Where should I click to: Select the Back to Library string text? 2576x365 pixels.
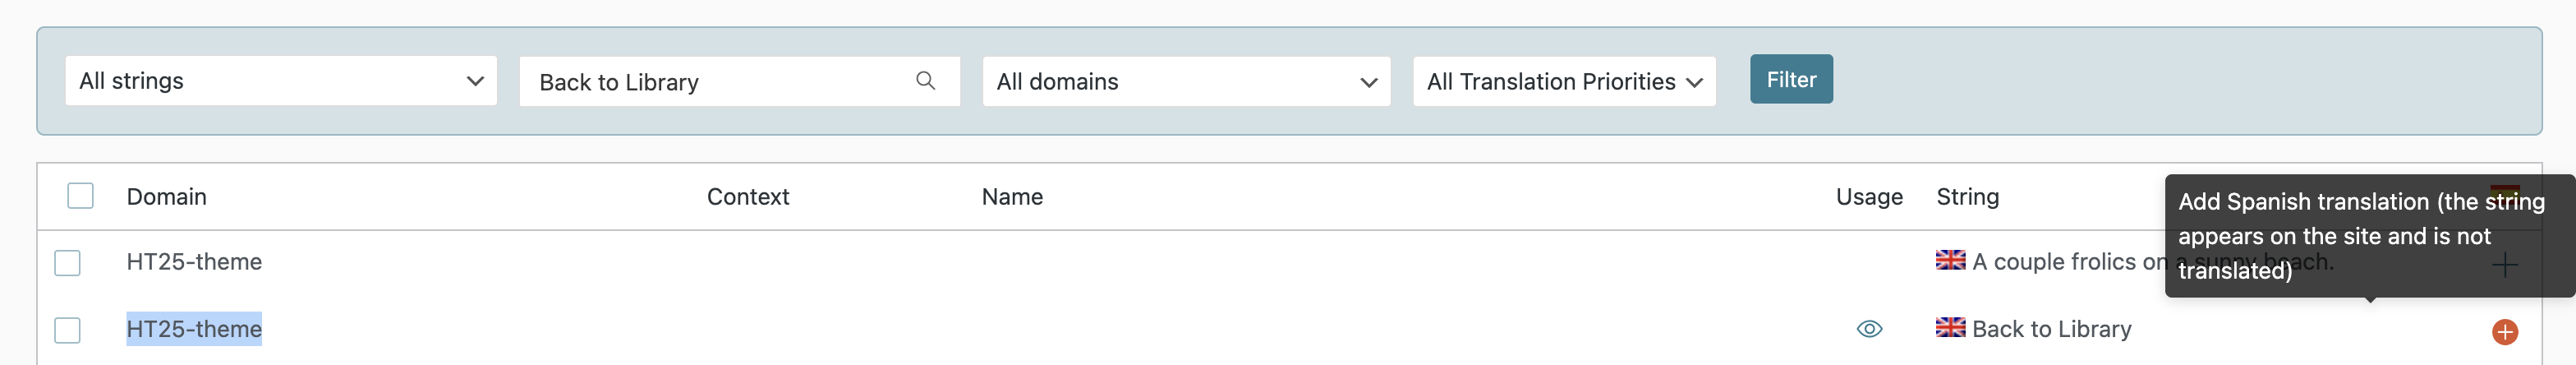pyautogui.click(x=2051, y=329)
